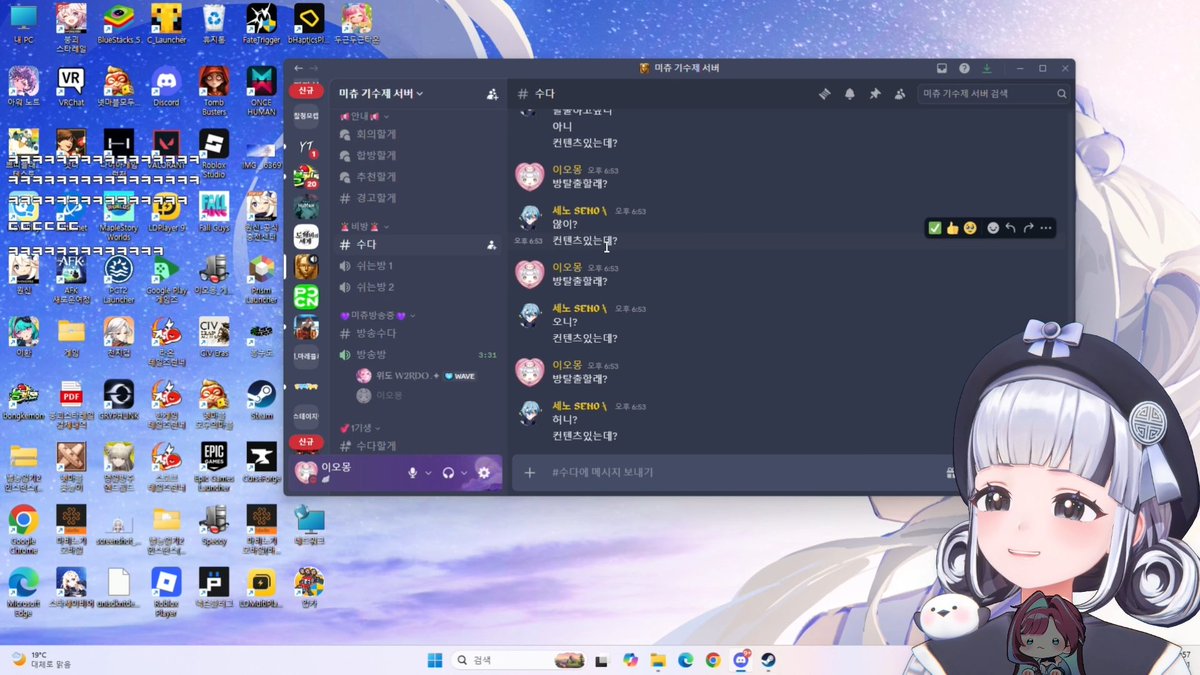Toggle the member list icon in header
1200x675 pixels.
(x=900, y=94)
